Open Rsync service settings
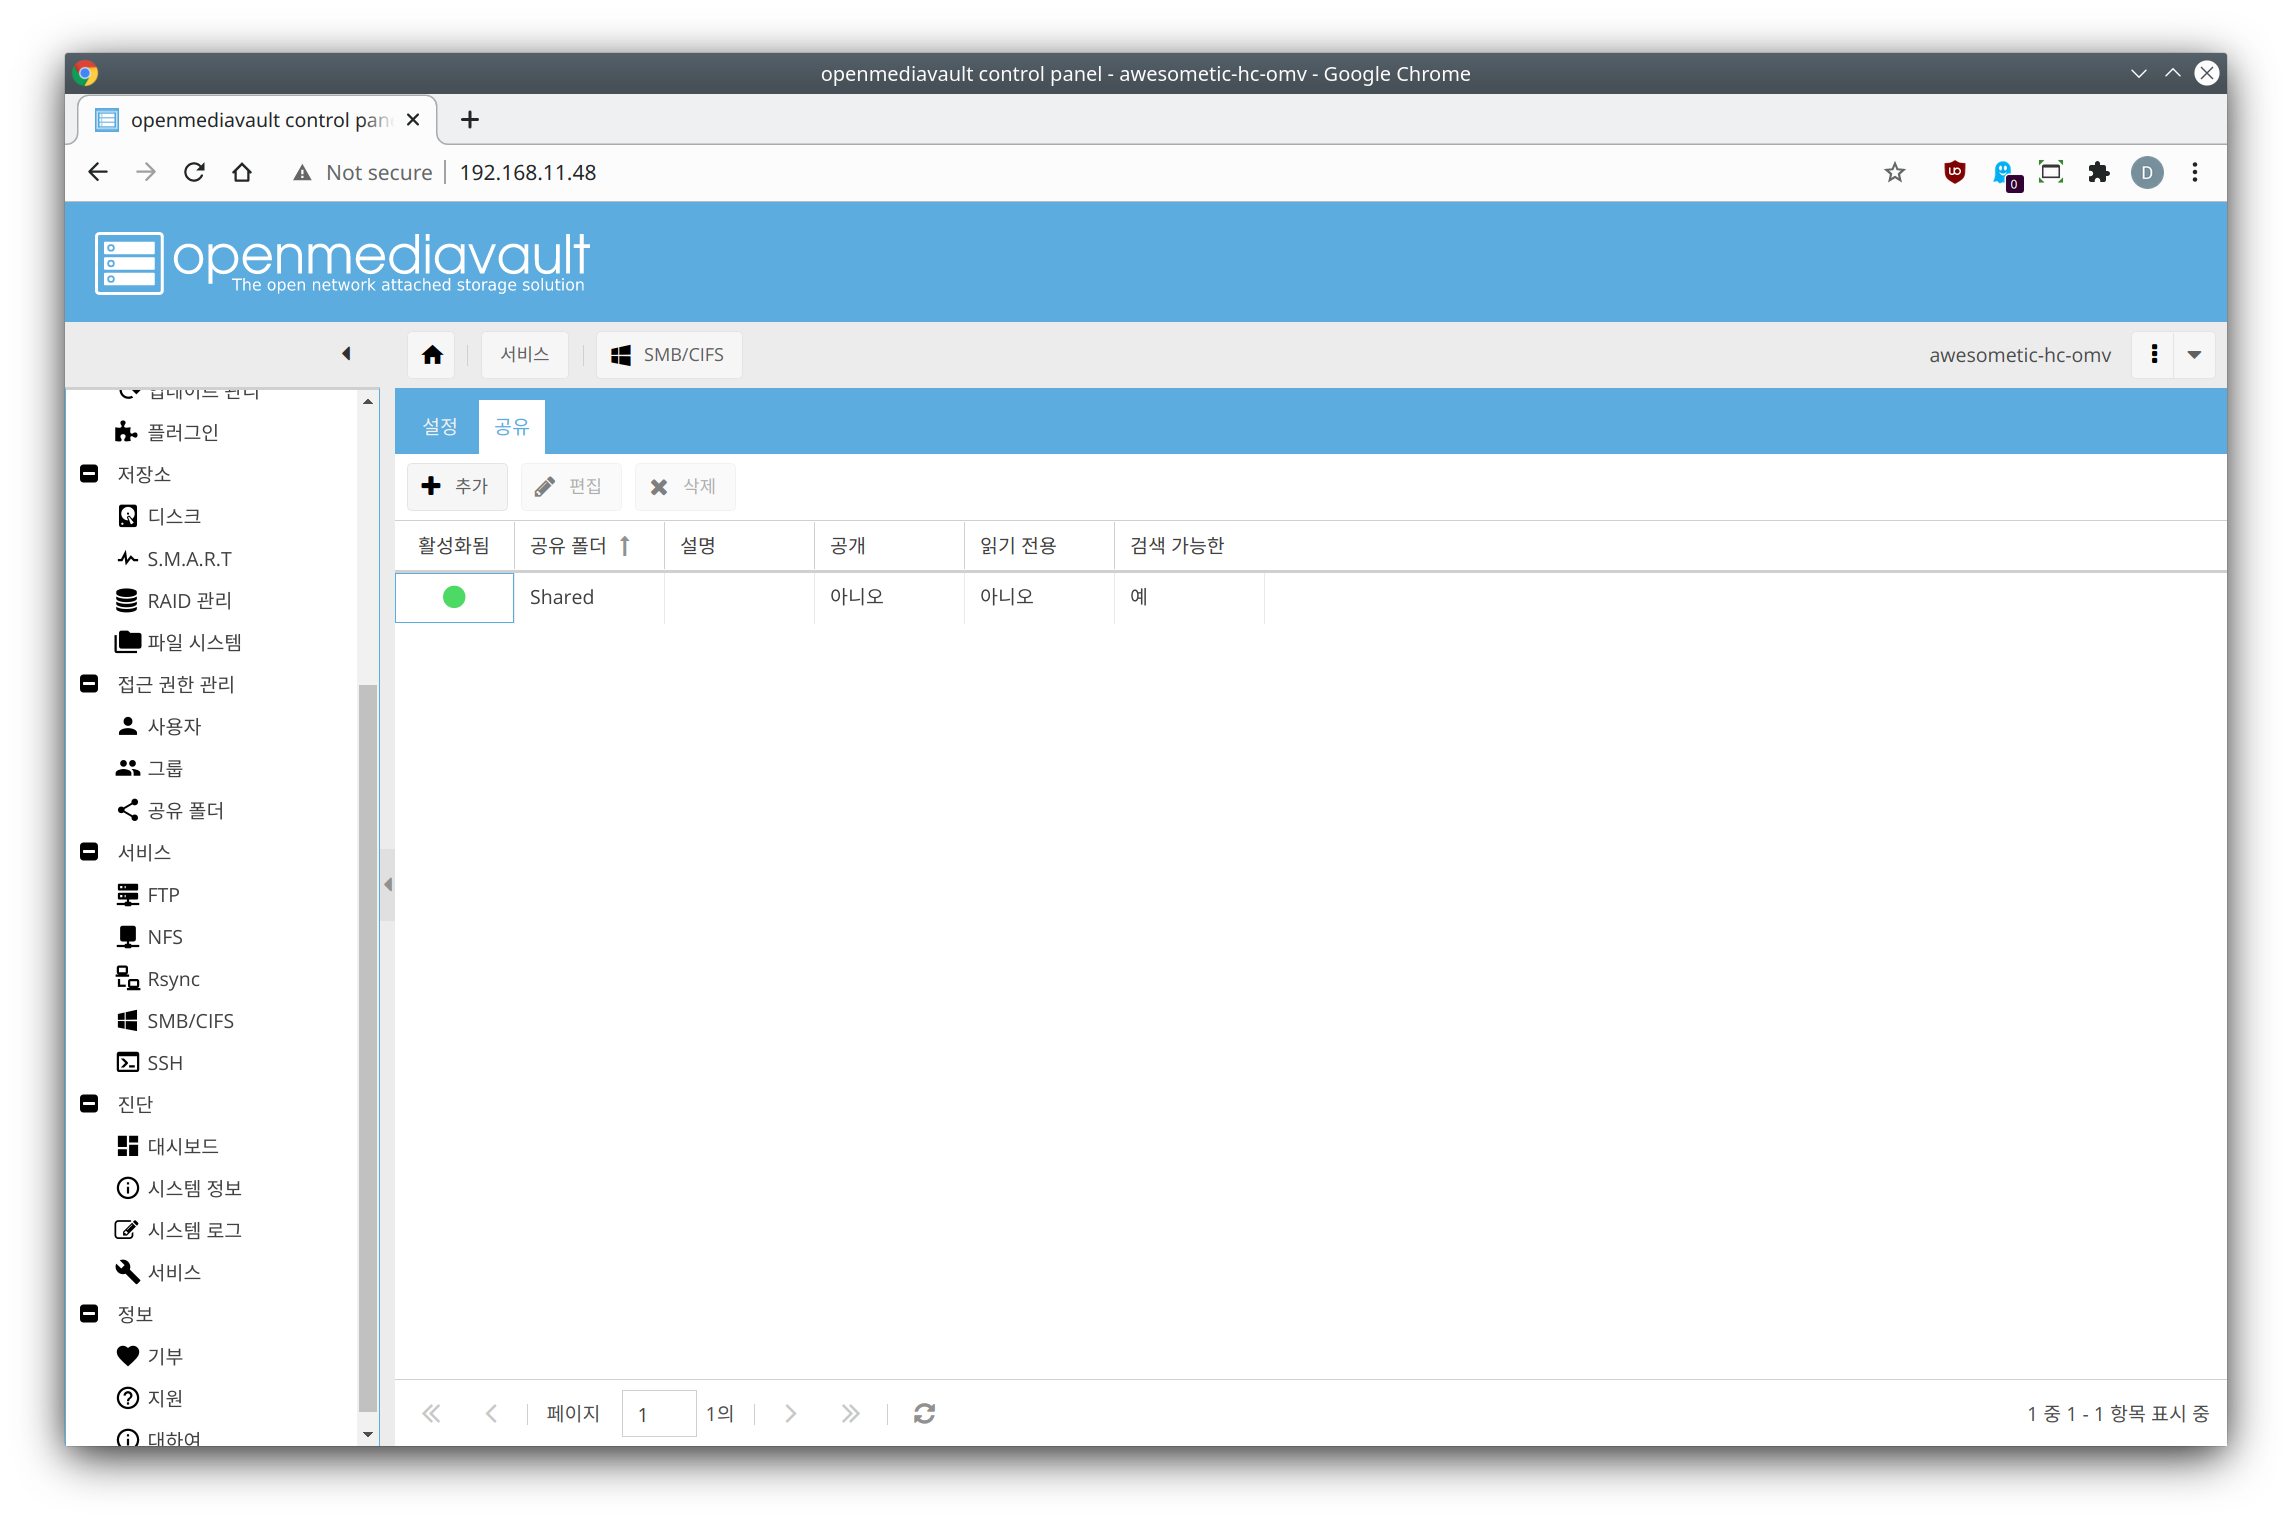The height and width of the screenshot is (1523, 2292). click(x=159, y=978)
